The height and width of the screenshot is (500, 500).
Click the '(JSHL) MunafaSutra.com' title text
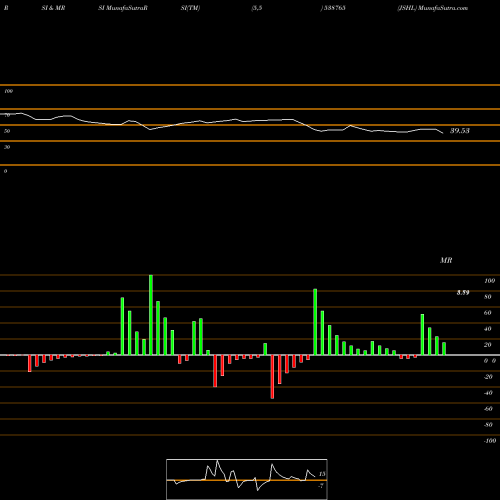coord(433,8)
